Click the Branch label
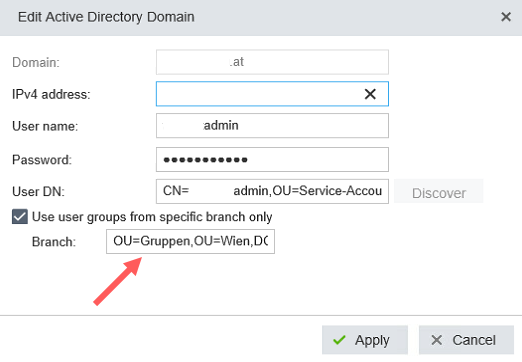 pyautogui.click(x=54, y=242)
